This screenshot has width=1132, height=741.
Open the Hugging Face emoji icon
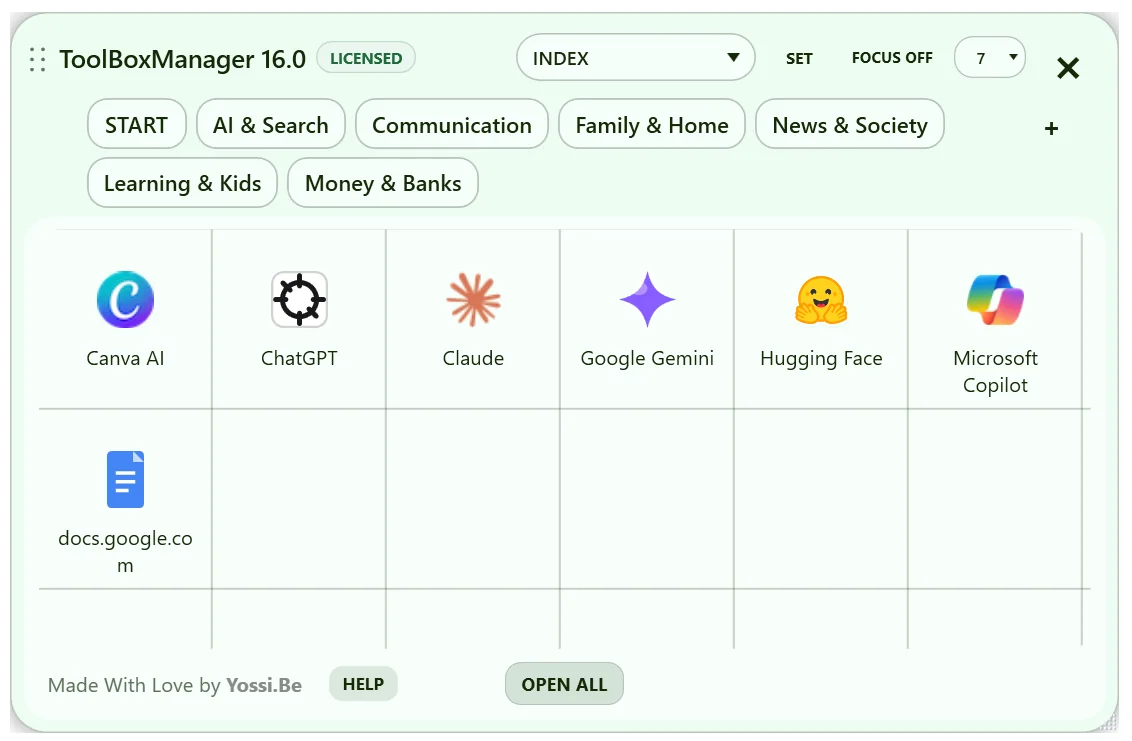tap(822, 300)
